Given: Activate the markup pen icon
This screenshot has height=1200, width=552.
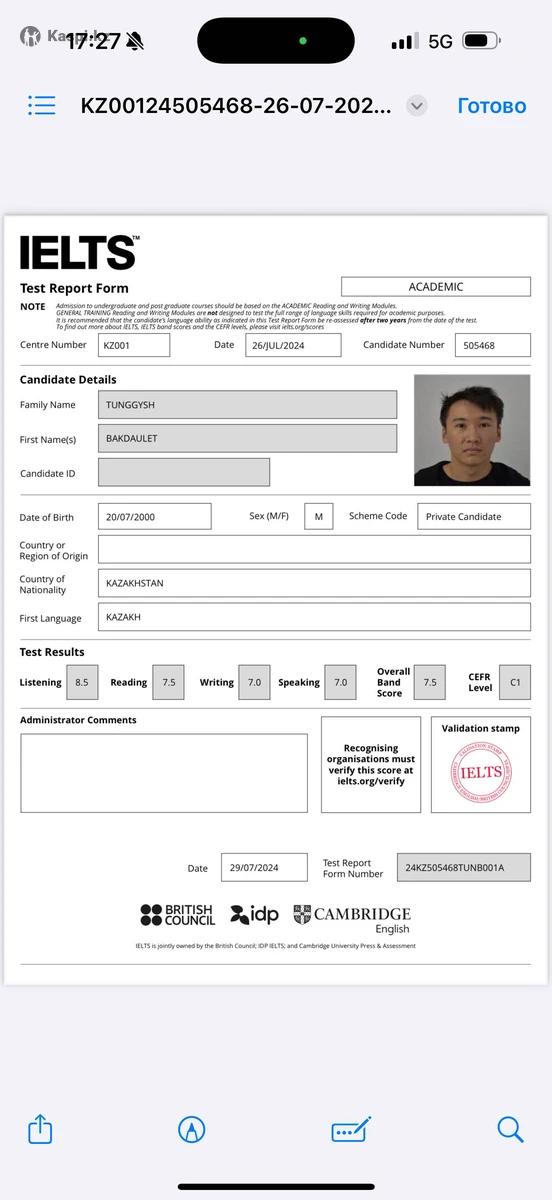Looking at the screenshot, I should point(192,1130).
